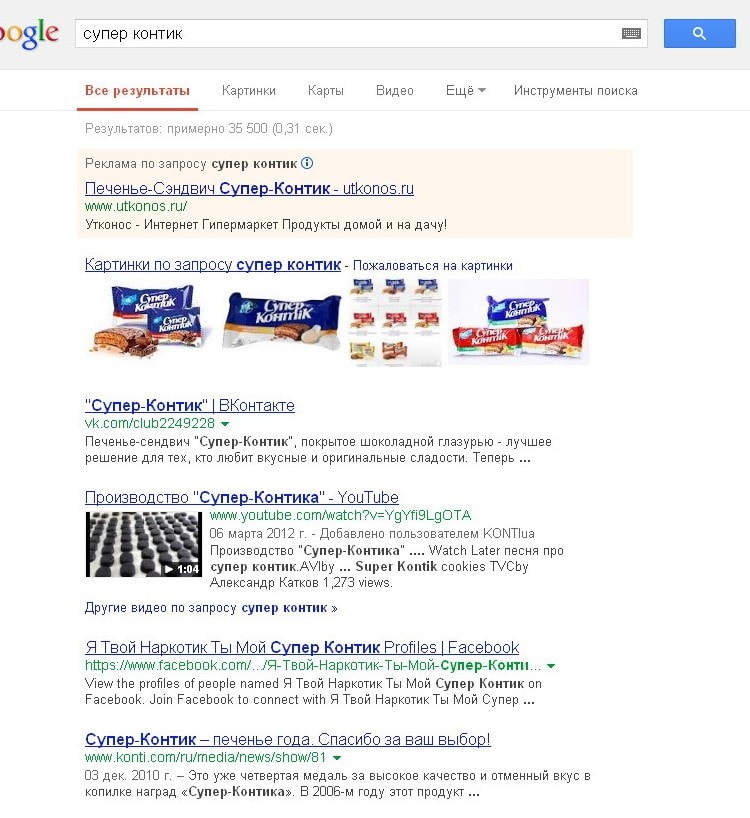Expand the green arrow next to konti.com URL

click(x=337, y=757)
